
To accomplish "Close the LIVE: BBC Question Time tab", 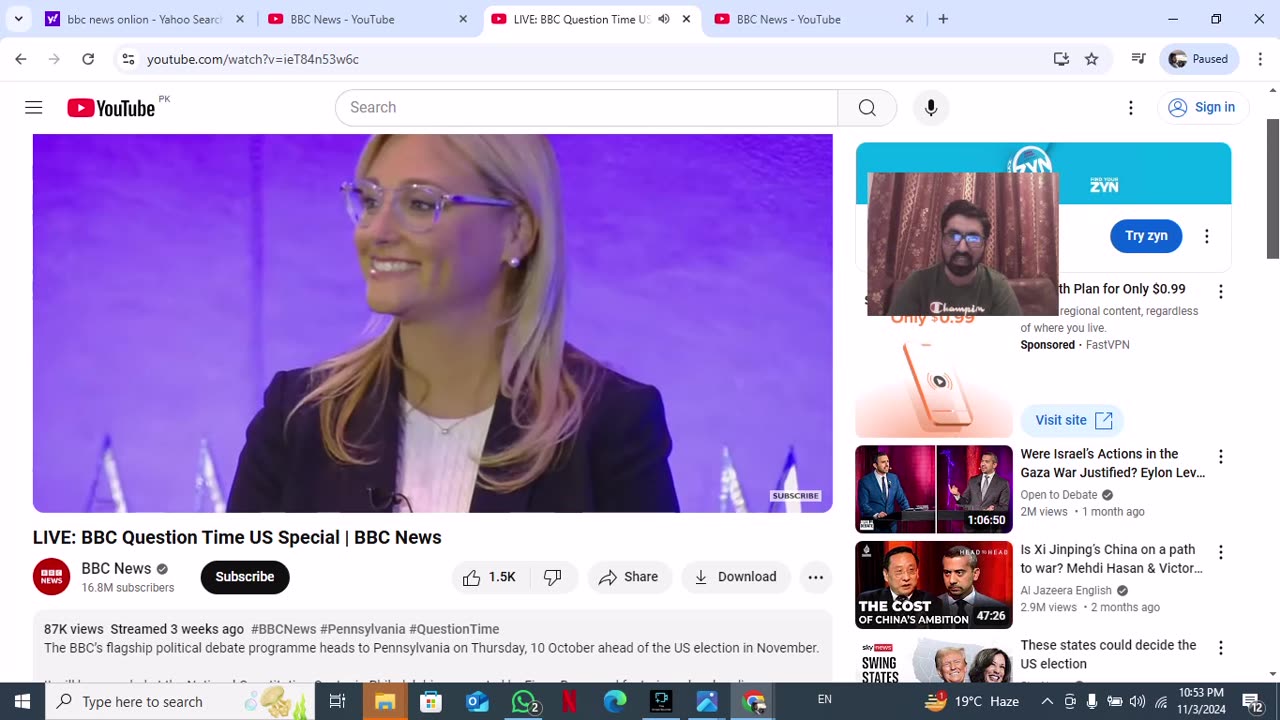I will pyautogui.click(x=686, y=19).
